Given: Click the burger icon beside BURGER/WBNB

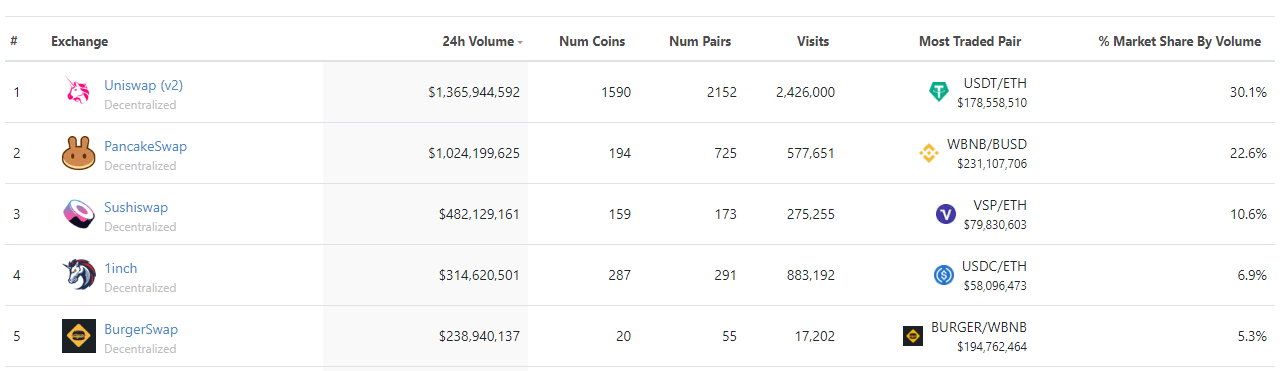Looking at the screenshot, I should 913,336.
